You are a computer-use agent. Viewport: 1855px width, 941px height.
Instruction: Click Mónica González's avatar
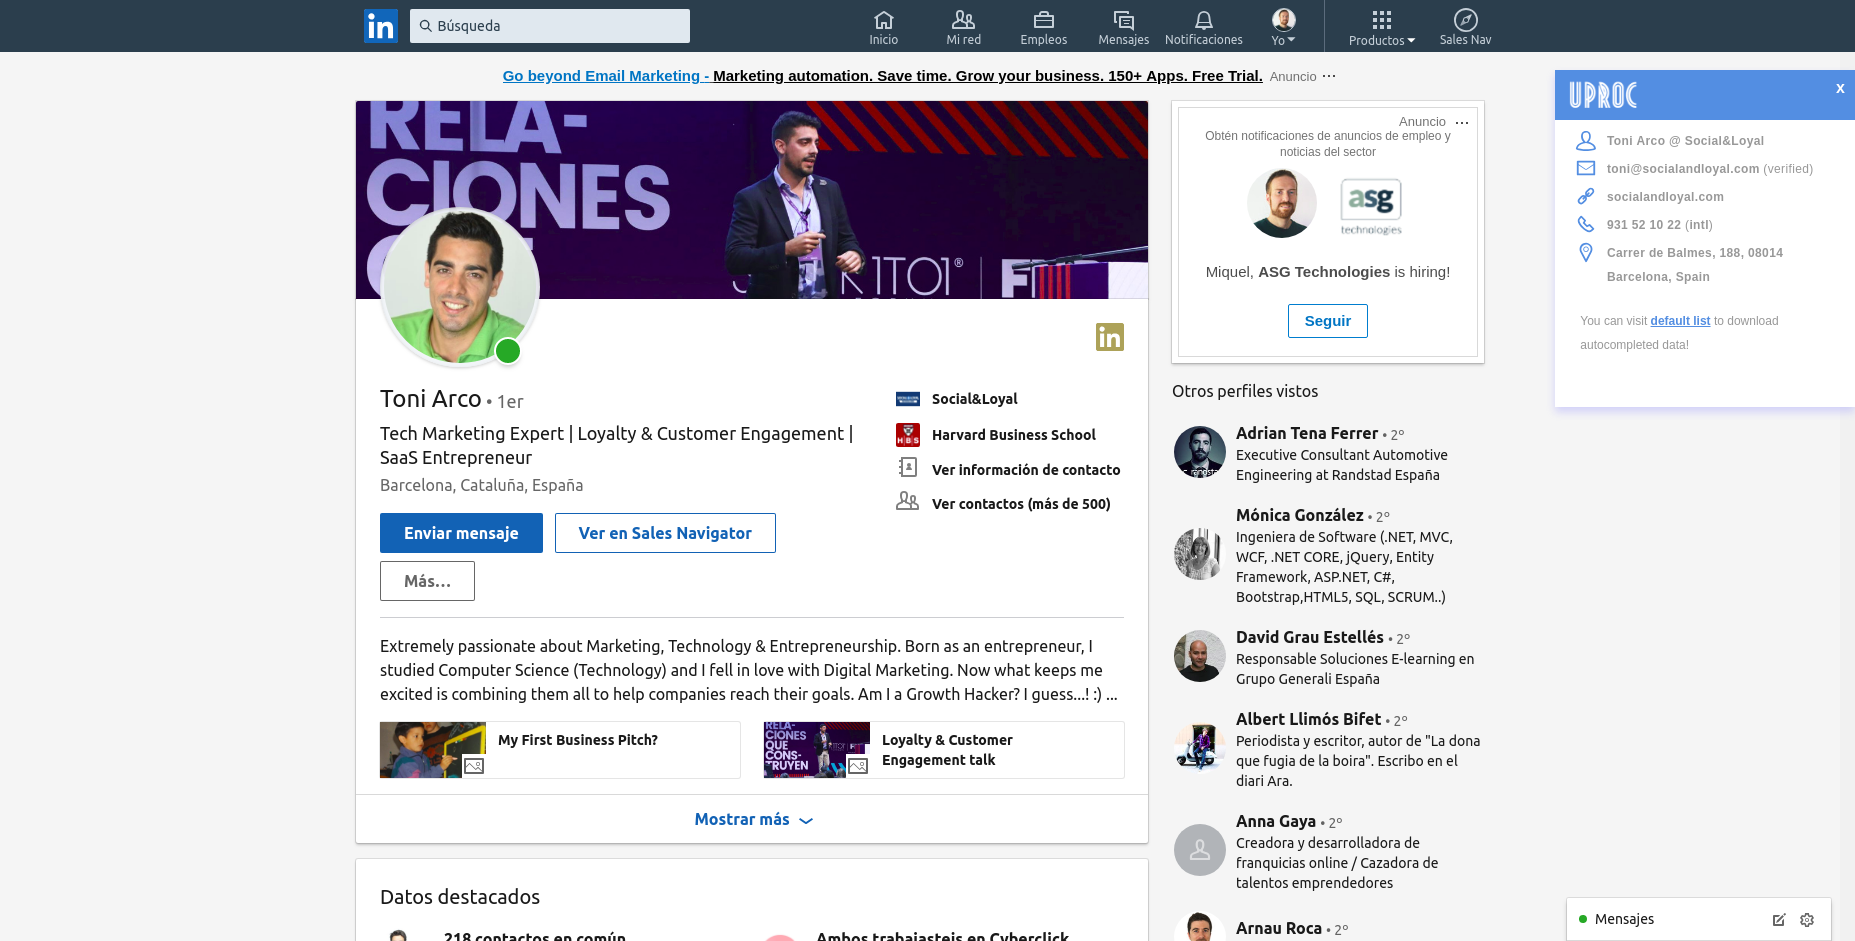pyautogui.click(x=1200, y=554)
